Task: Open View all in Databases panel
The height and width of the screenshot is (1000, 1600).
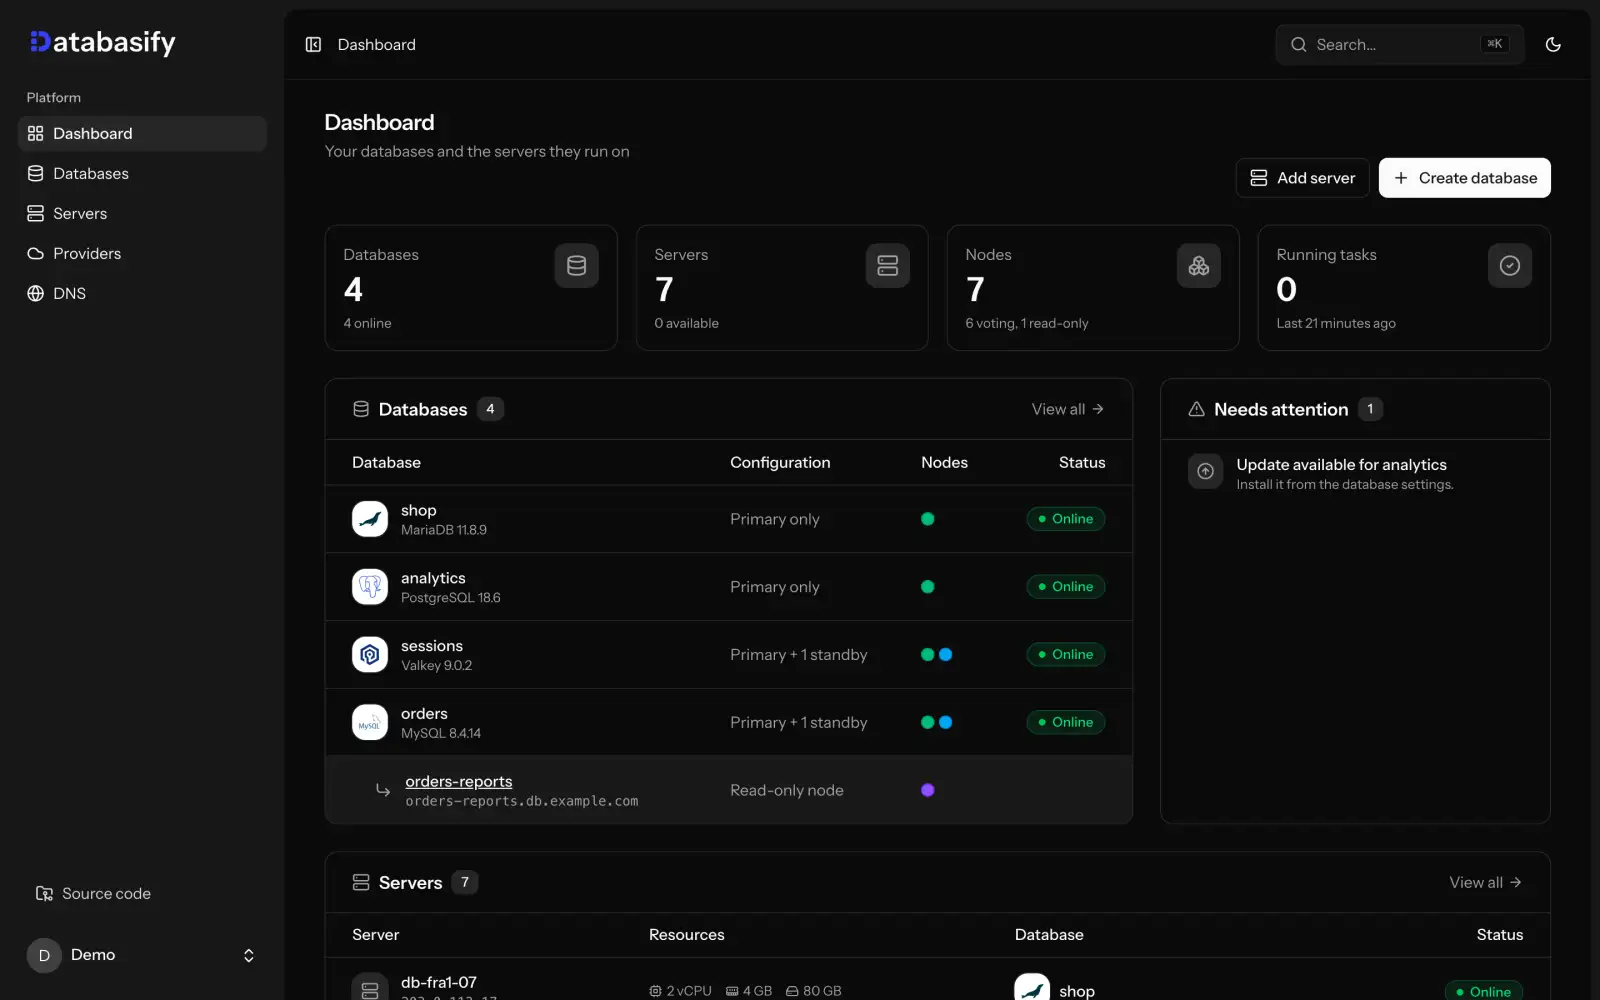Action: tap(1067, 409)
